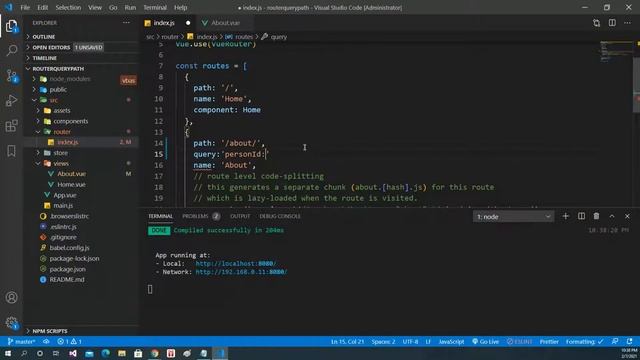Image resolution: width=640 pixels, height=360 pixels.
Task: Kill the terminal with trash icon
Action: 596,216
